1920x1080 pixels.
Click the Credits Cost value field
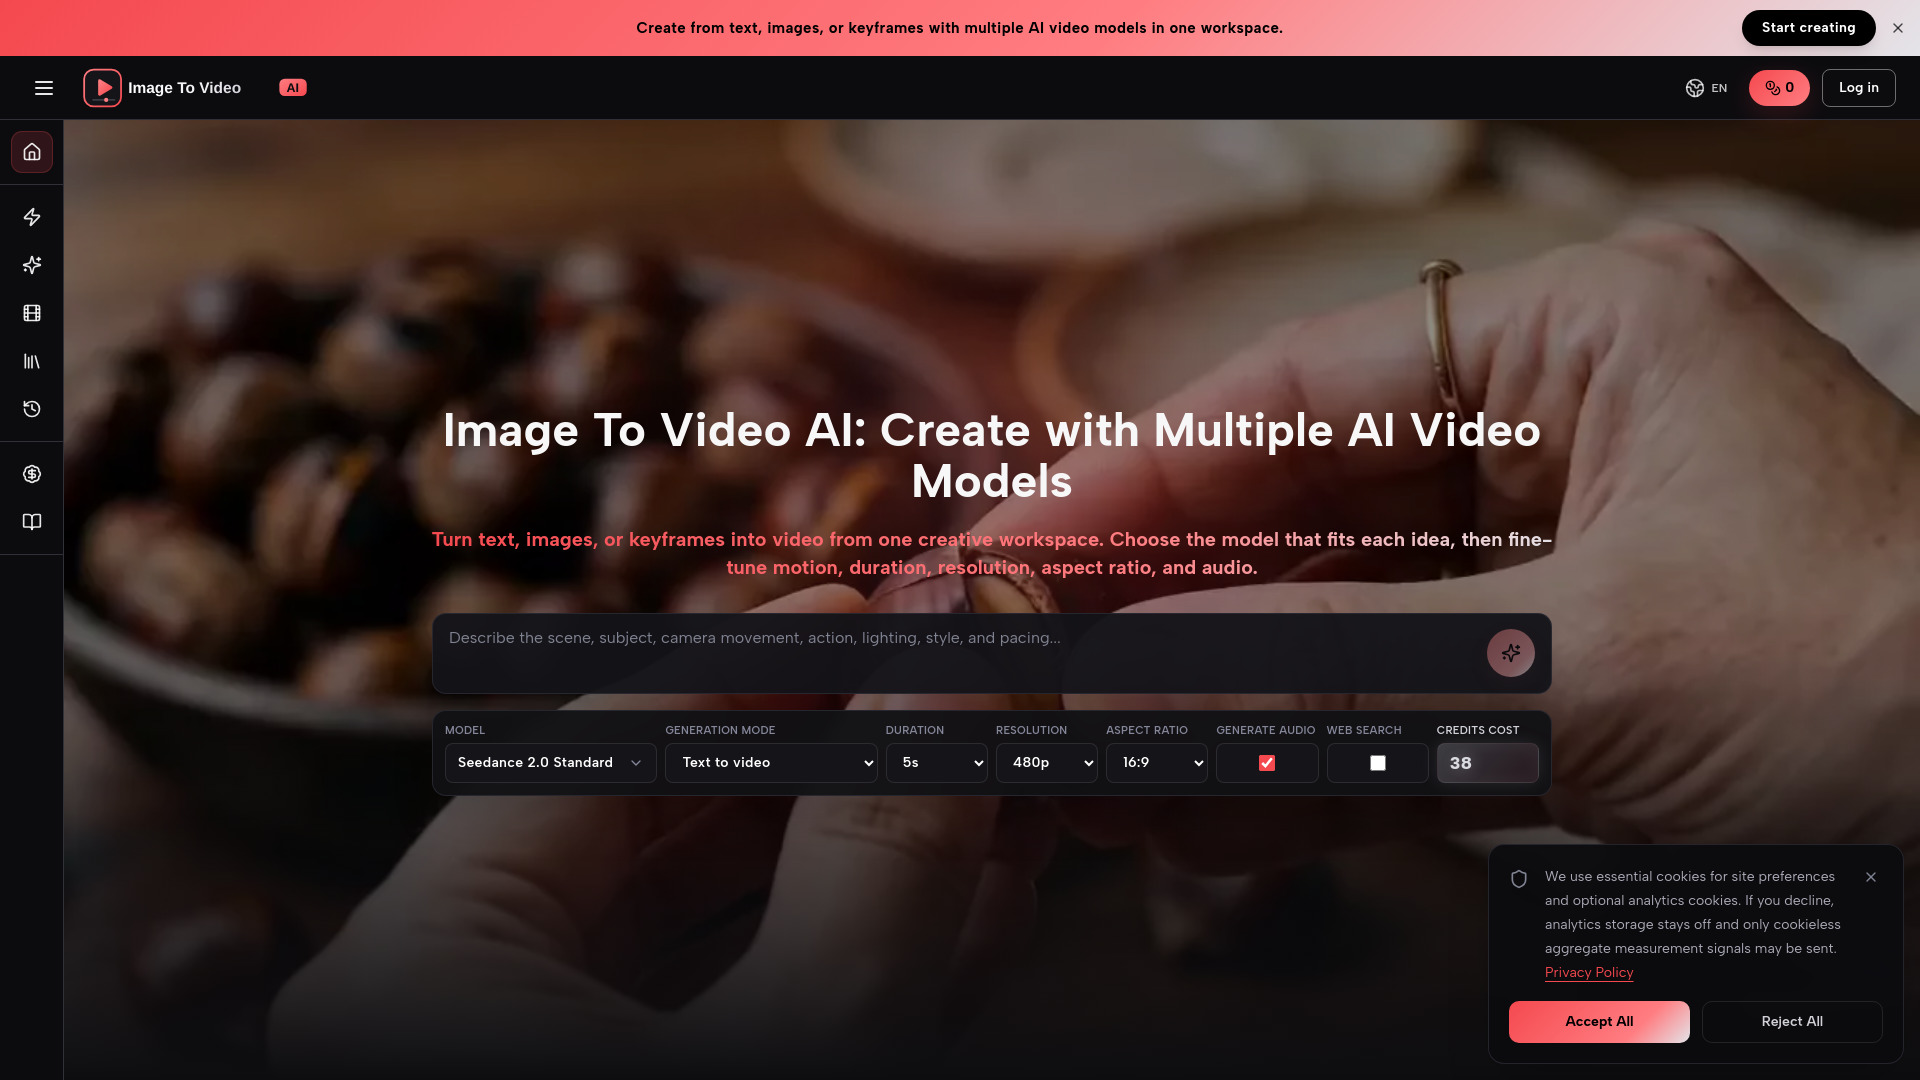click(1487, 763)
